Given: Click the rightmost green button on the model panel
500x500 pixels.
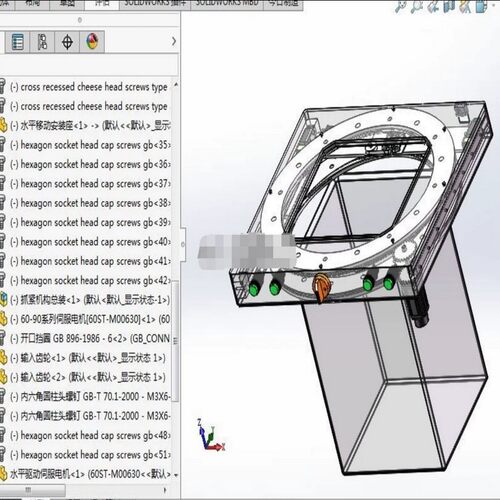Looking at the screenshot, I should [389, 283].
